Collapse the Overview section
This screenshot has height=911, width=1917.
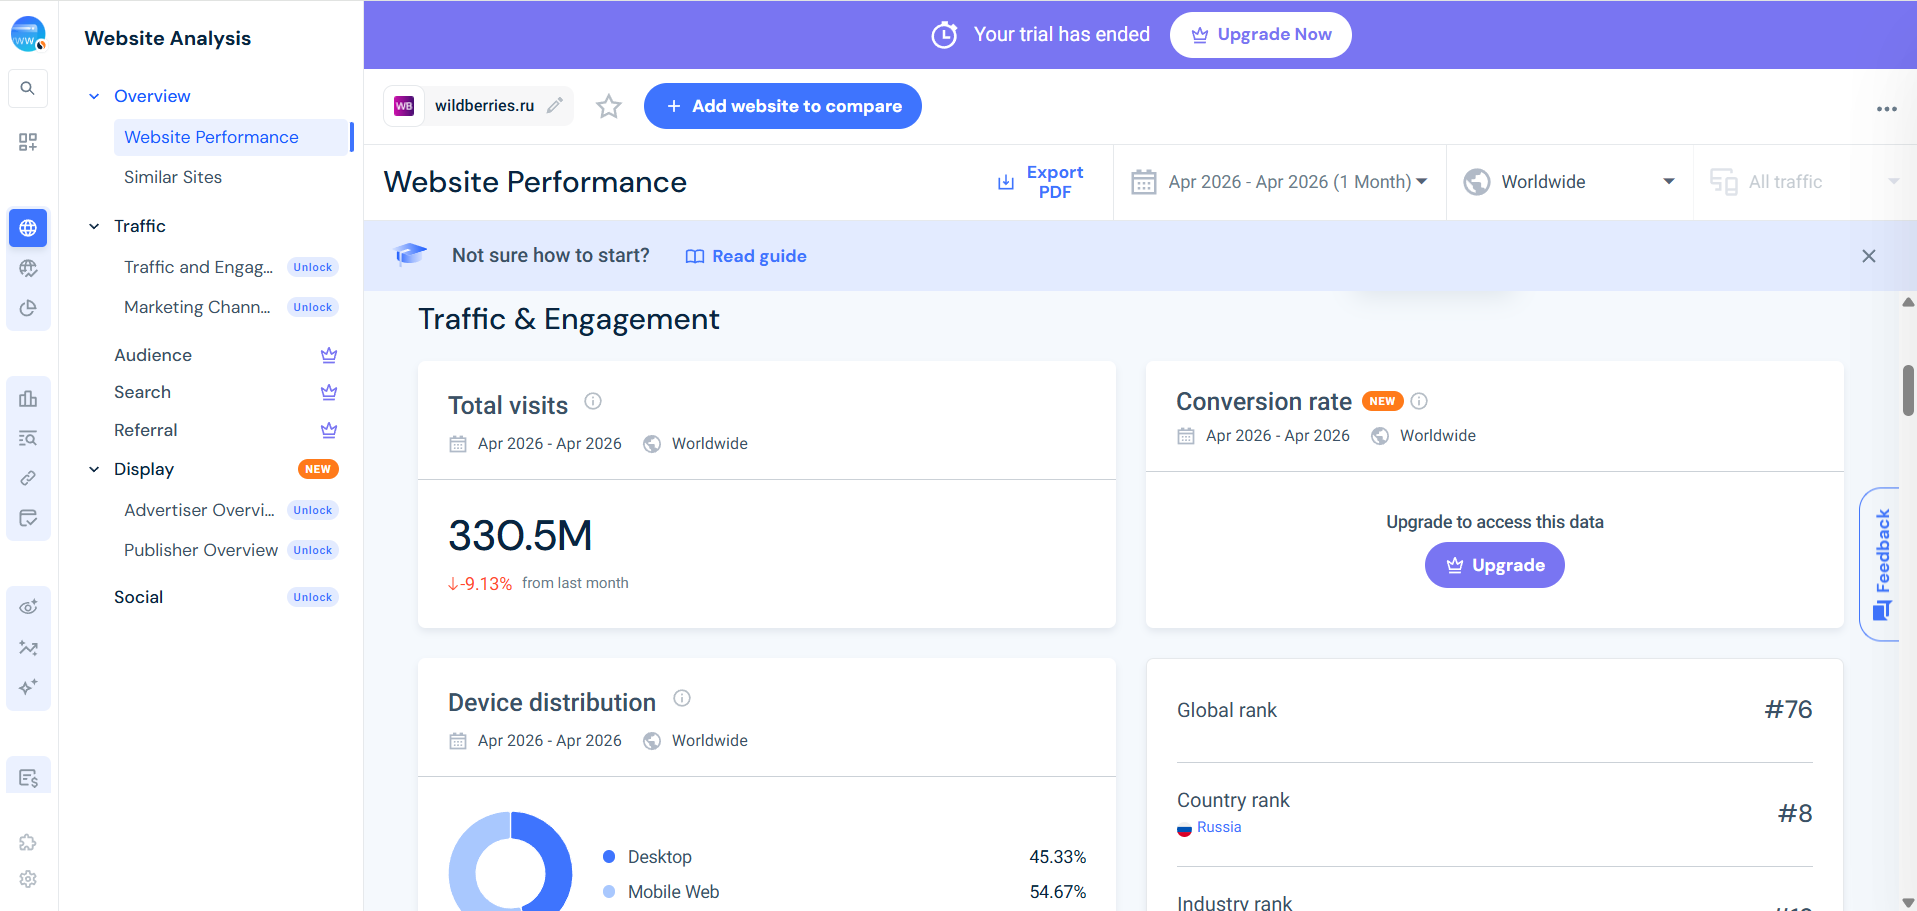pos(94,96)
